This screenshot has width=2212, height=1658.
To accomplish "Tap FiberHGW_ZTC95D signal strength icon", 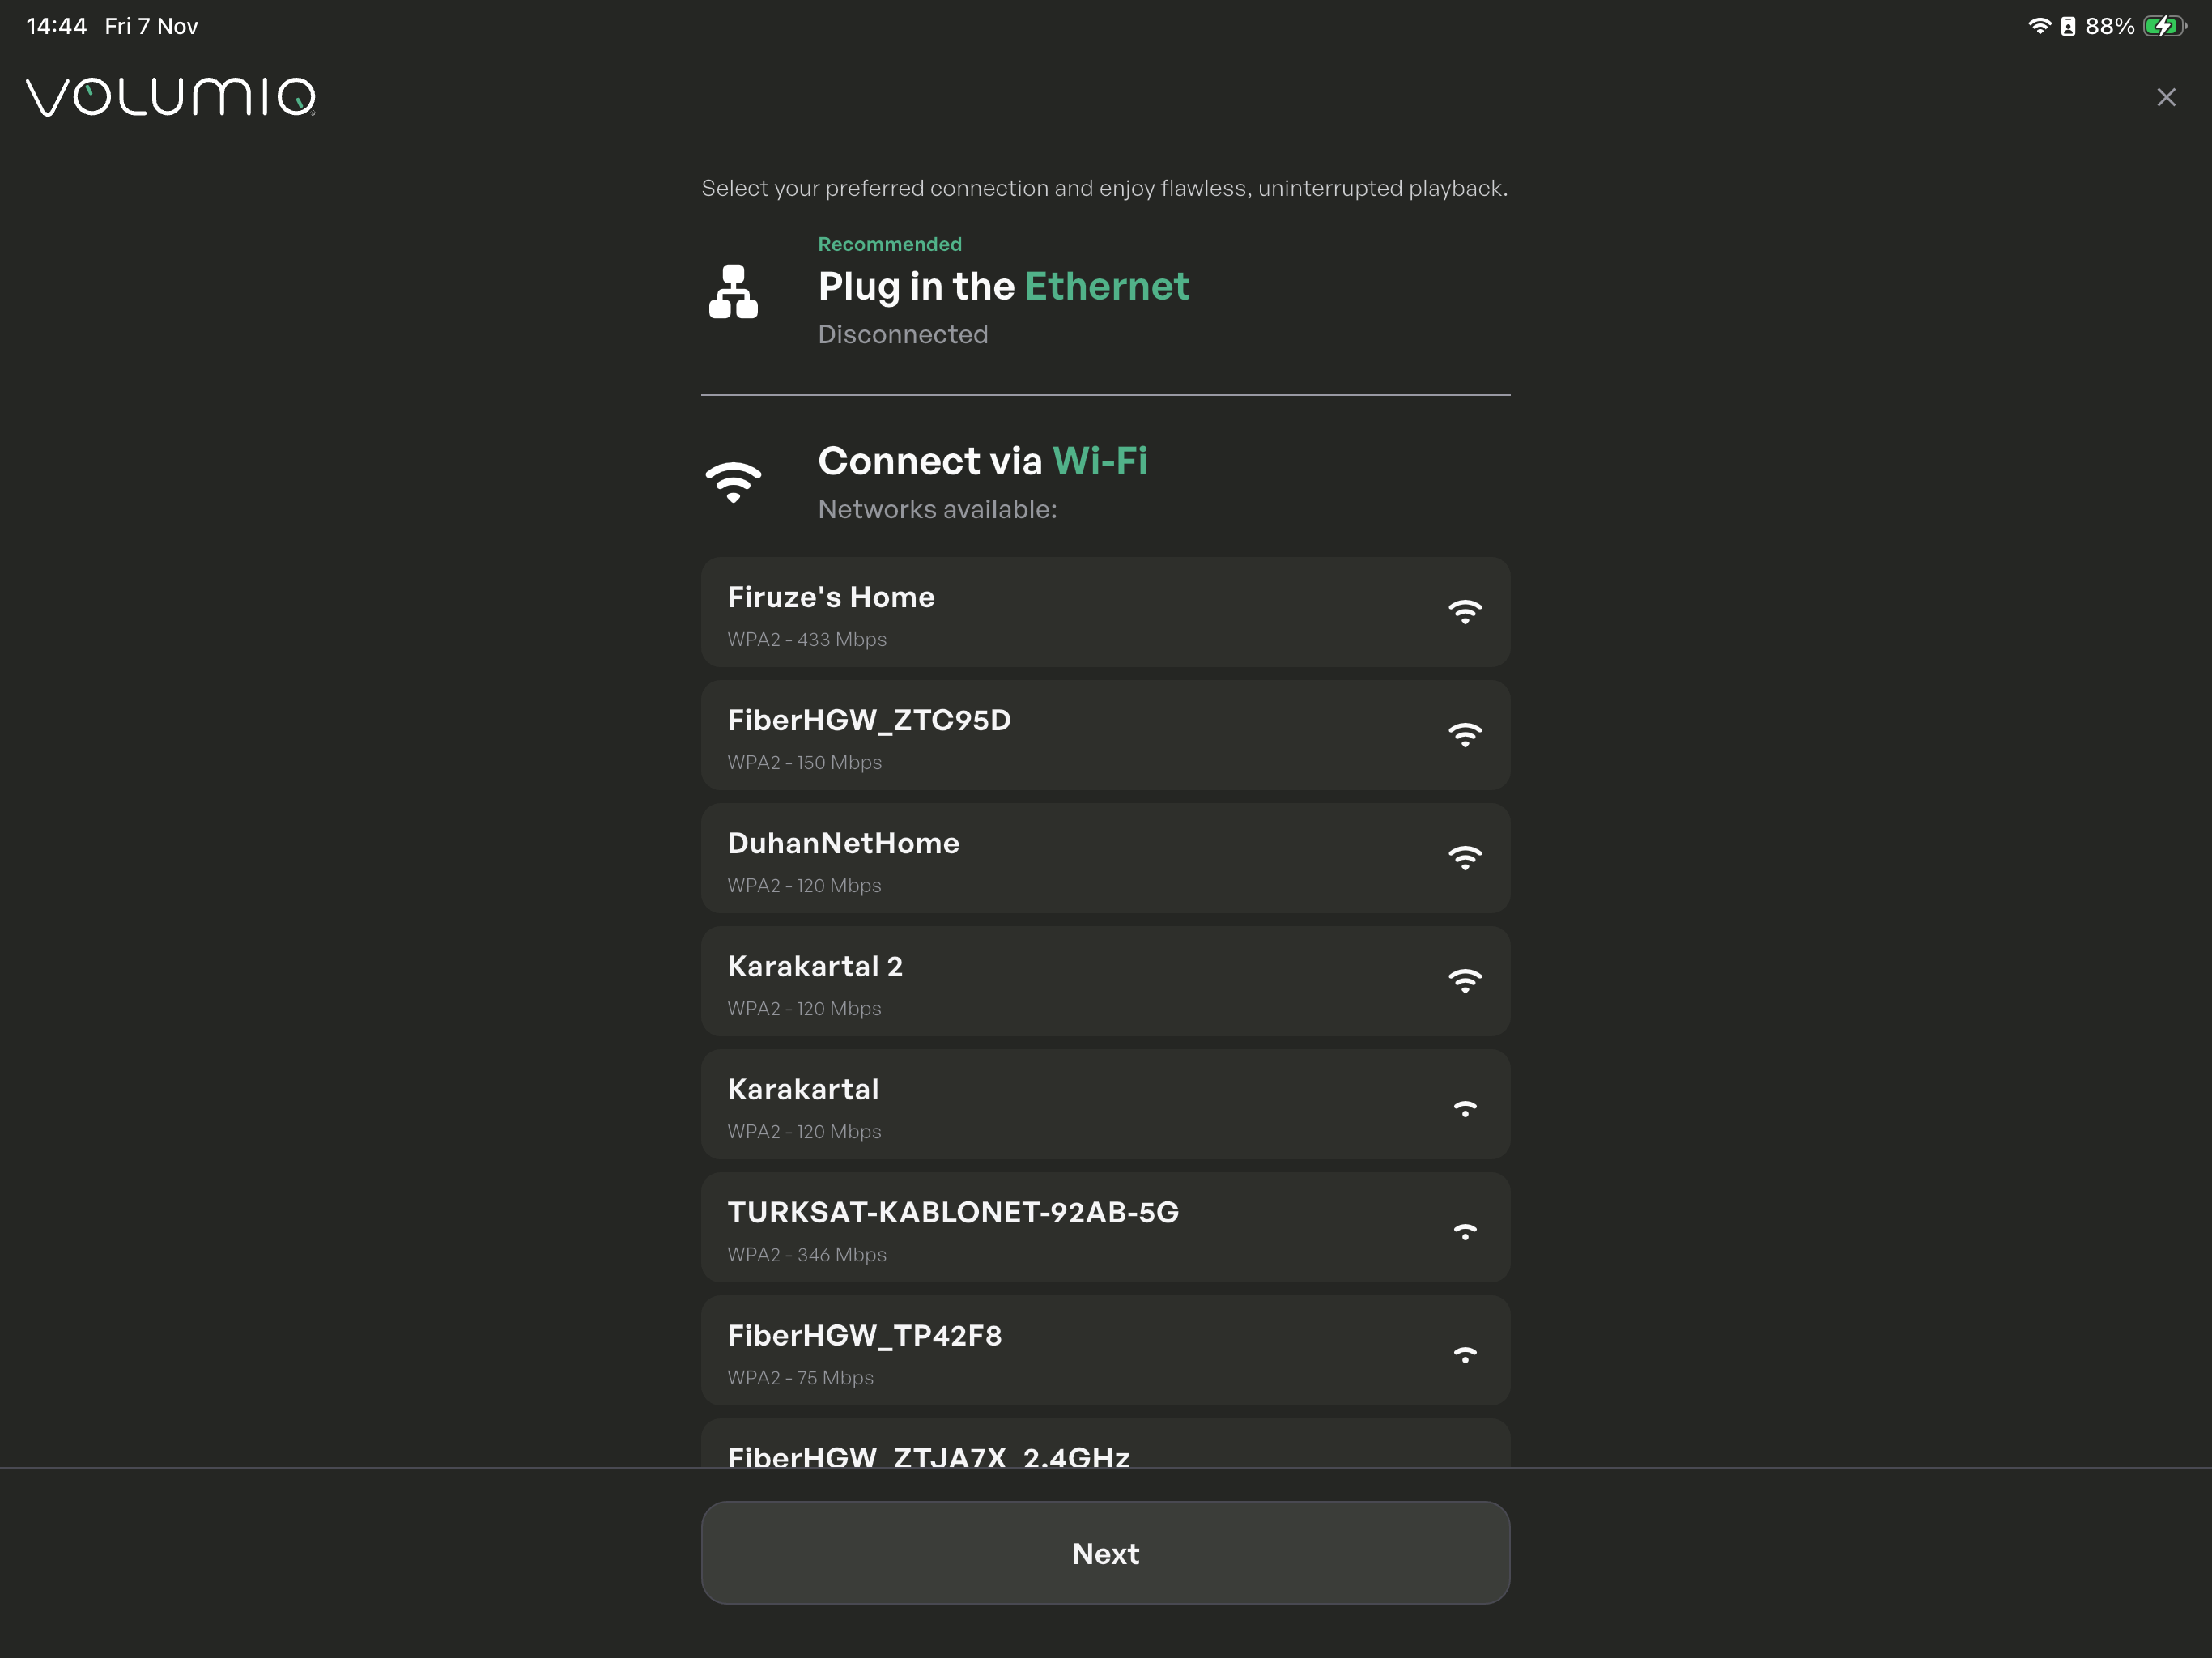I will (x=1464, y=735).
